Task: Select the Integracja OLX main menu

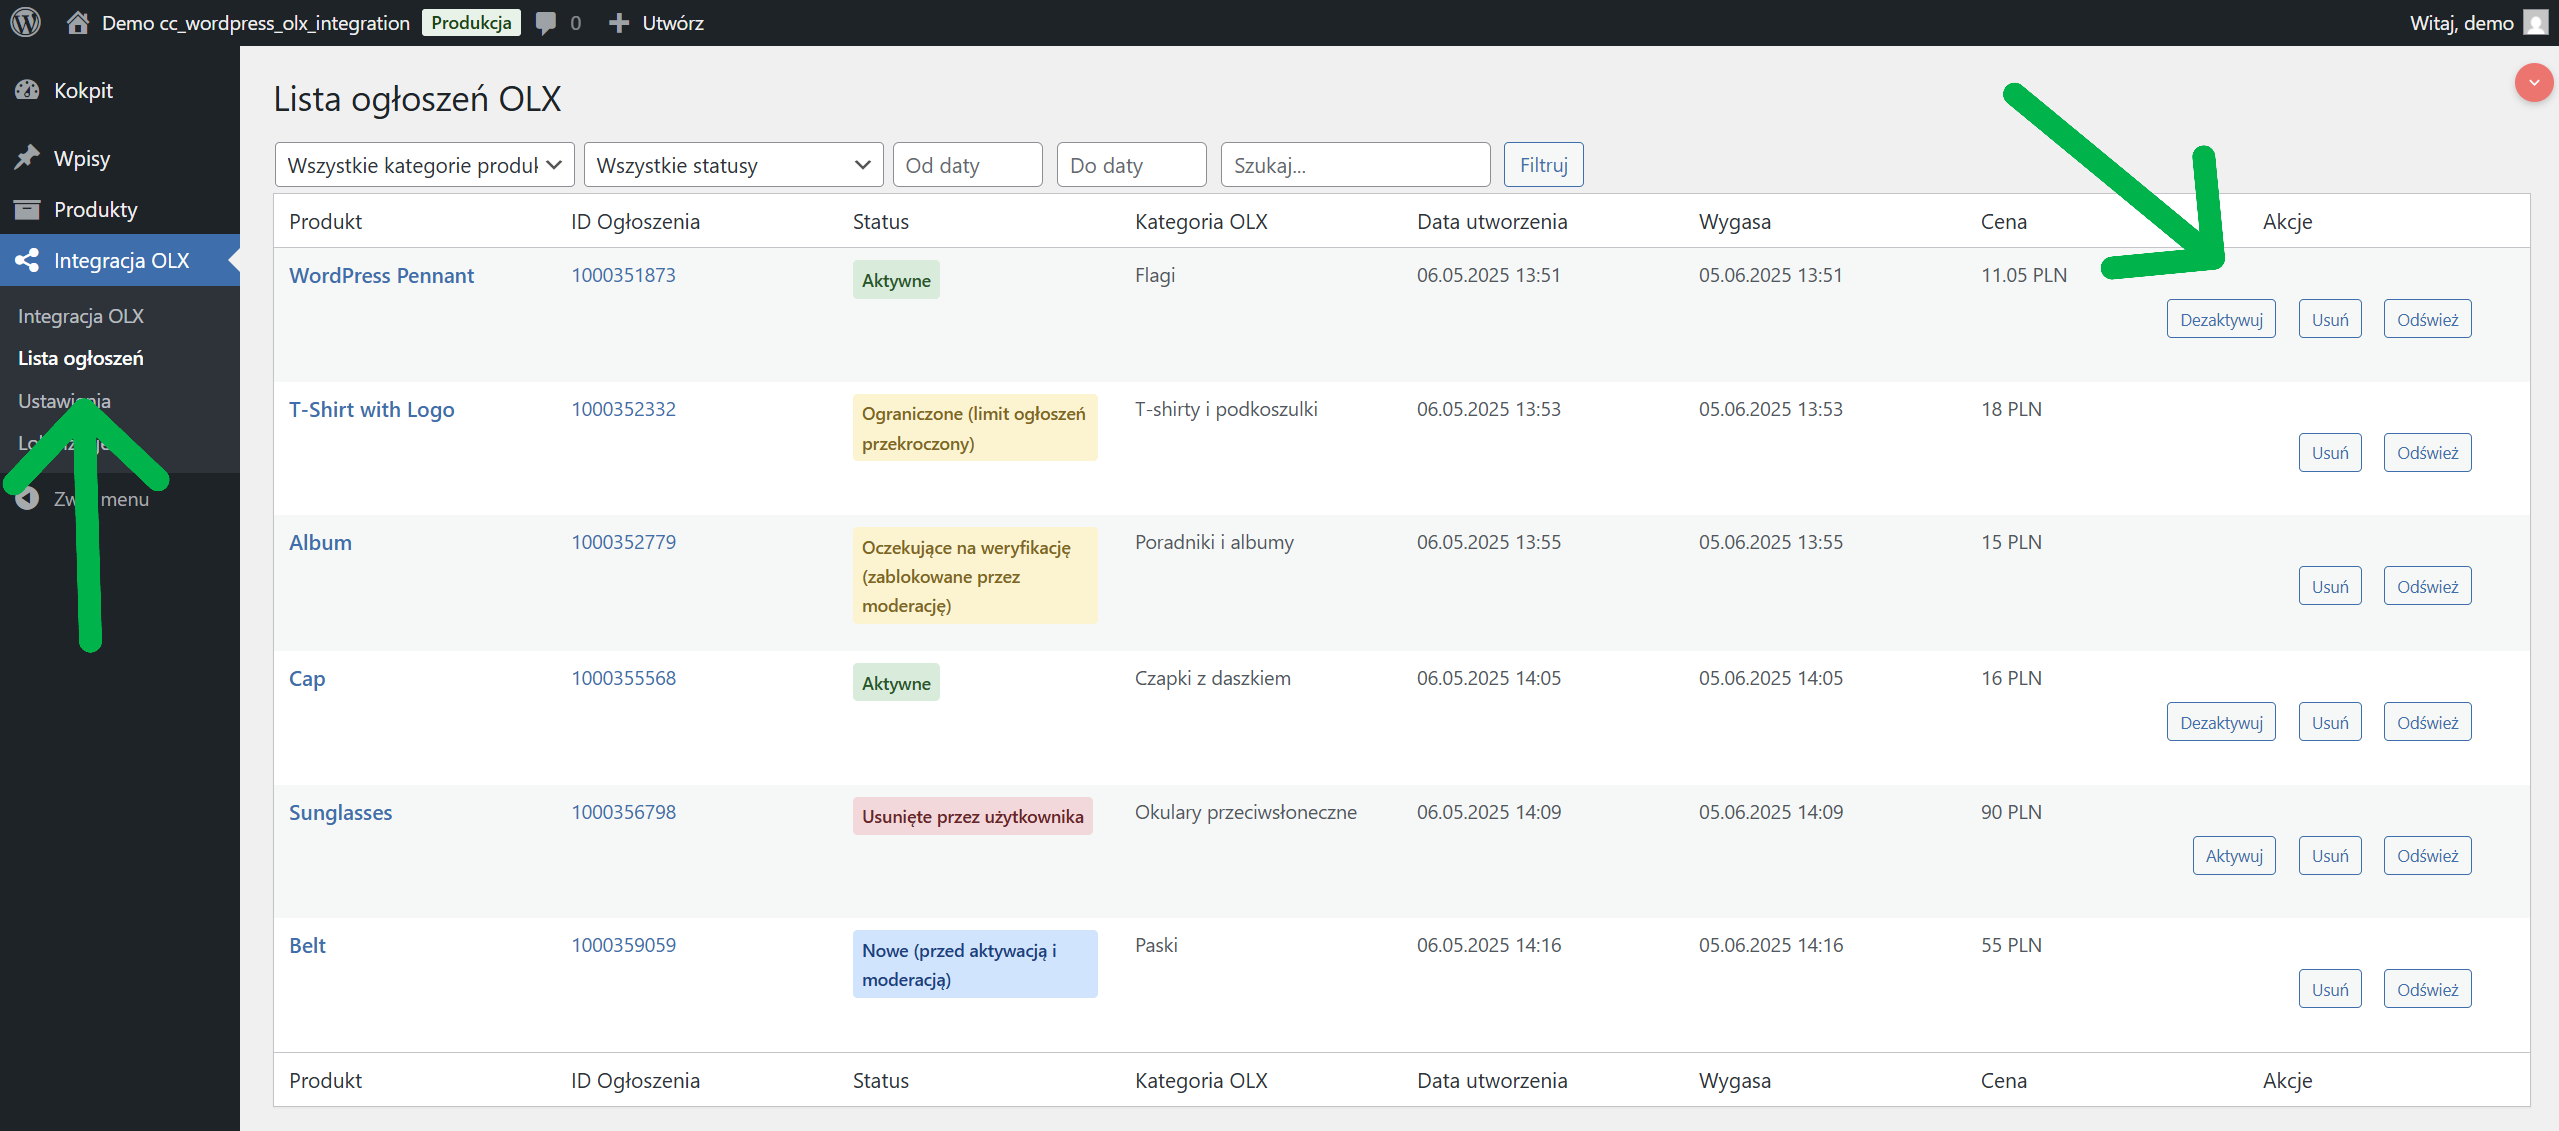Action: 120,260
